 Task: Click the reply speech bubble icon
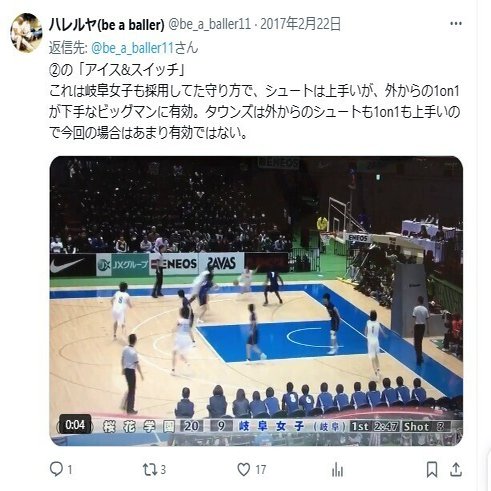tap(56, 469)
